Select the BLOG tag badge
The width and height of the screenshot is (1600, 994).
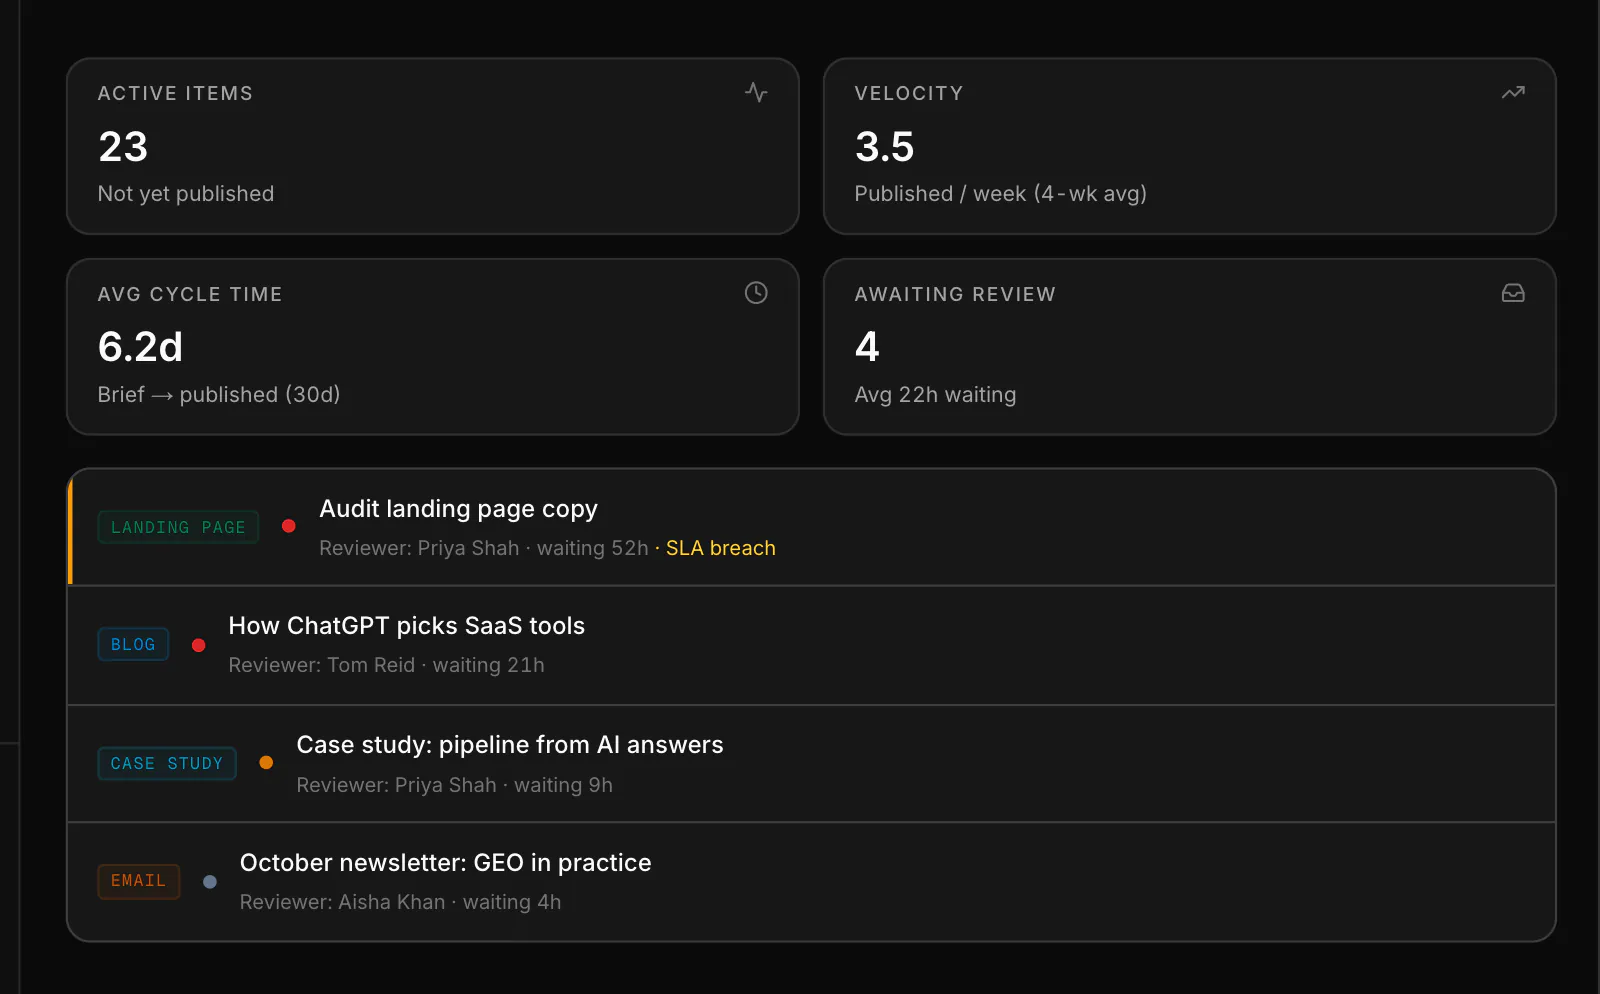pos(133,644)
